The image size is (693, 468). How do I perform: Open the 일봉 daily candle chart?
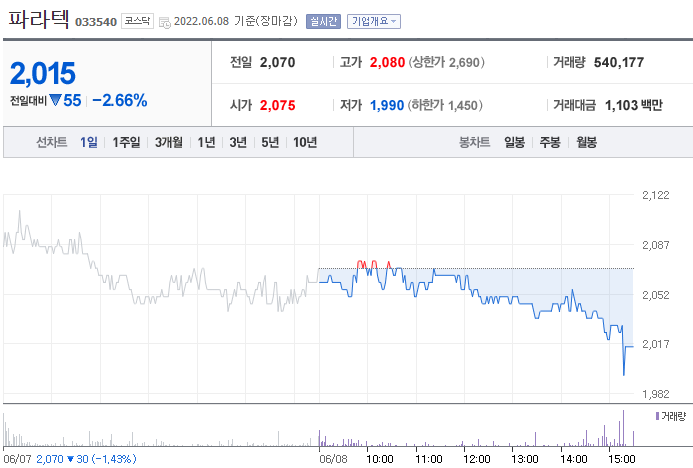[514, 142]
